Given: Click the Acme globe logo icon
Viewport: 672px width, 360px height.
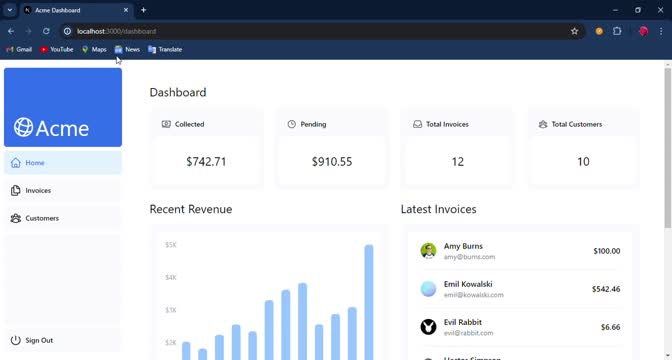Looking at the screenshot, I should [23, 127].
